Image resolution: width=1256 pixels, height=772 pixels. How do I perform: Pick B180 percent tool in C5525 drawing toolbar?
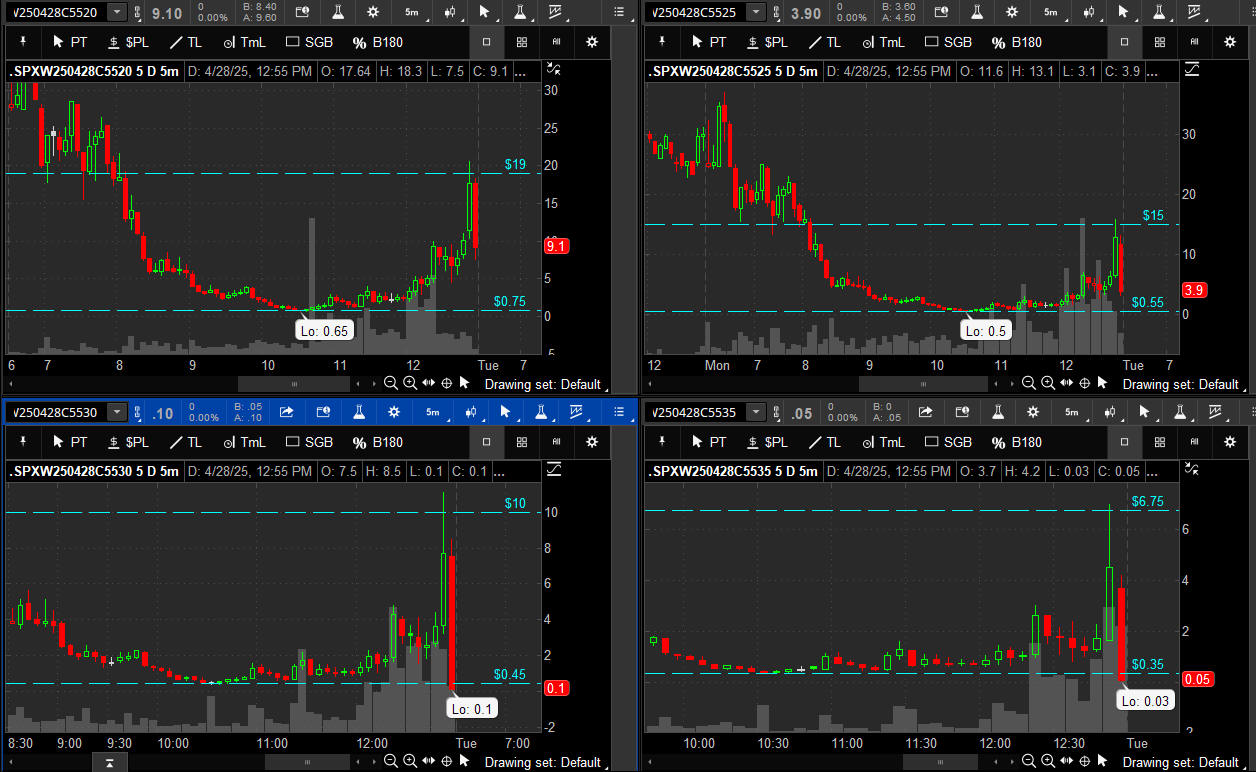point(1017,42)
